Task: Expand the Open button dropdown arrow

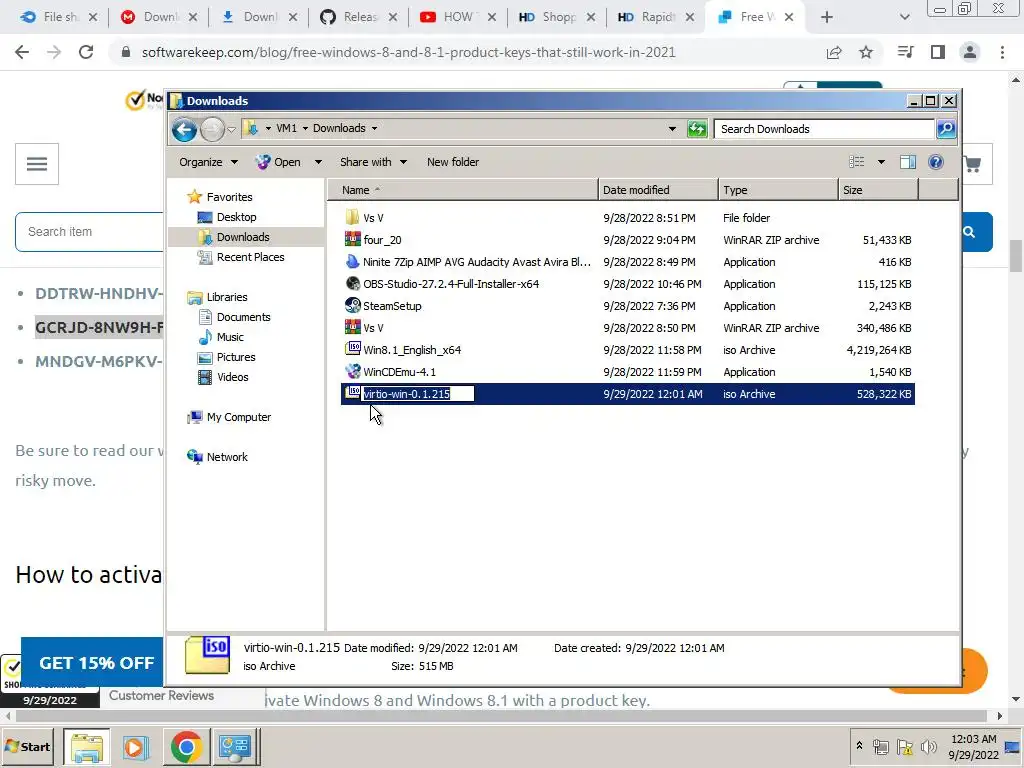Action: coord(318,162)
